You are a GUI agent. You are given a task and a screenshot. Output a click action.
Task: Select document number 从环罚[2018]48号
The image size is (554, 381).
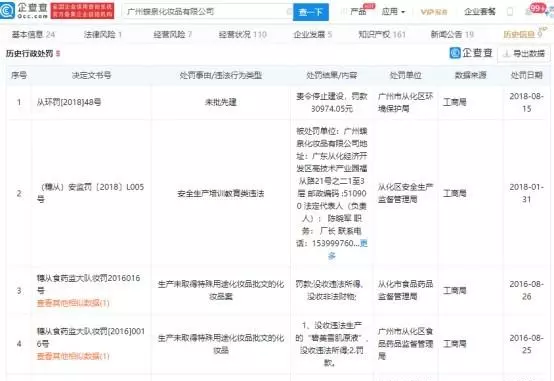coord(69,102)
